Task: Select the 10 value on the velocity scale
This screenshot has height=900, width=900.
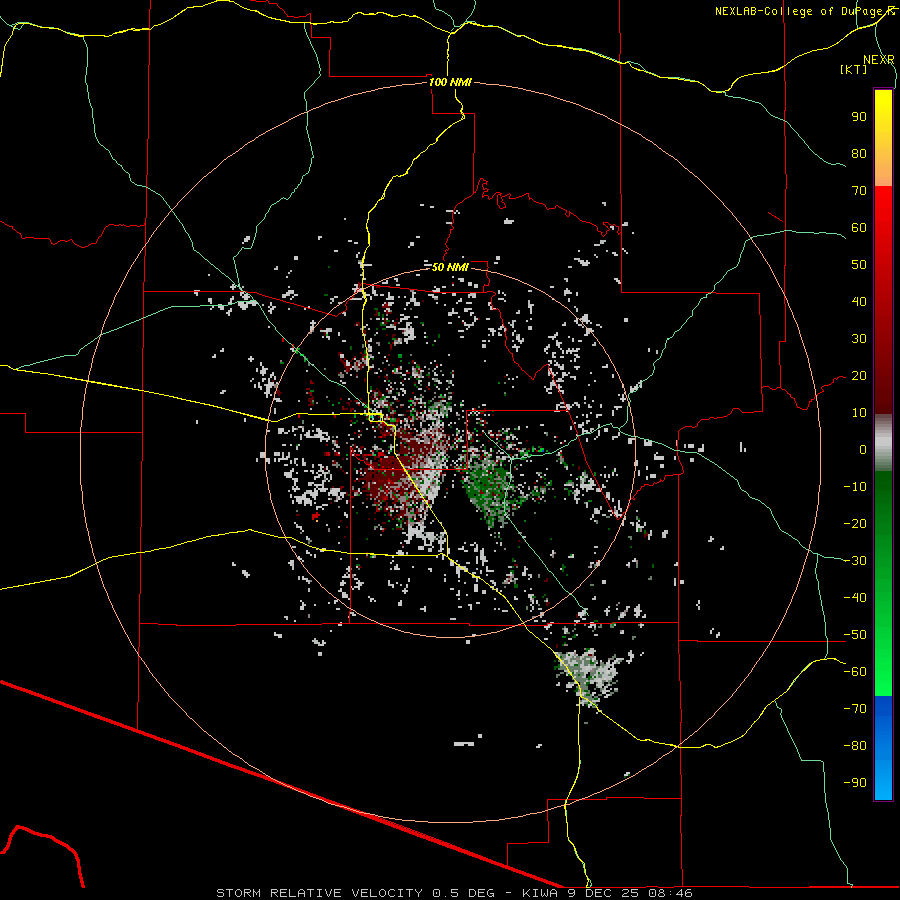Action: click(859, 413)
